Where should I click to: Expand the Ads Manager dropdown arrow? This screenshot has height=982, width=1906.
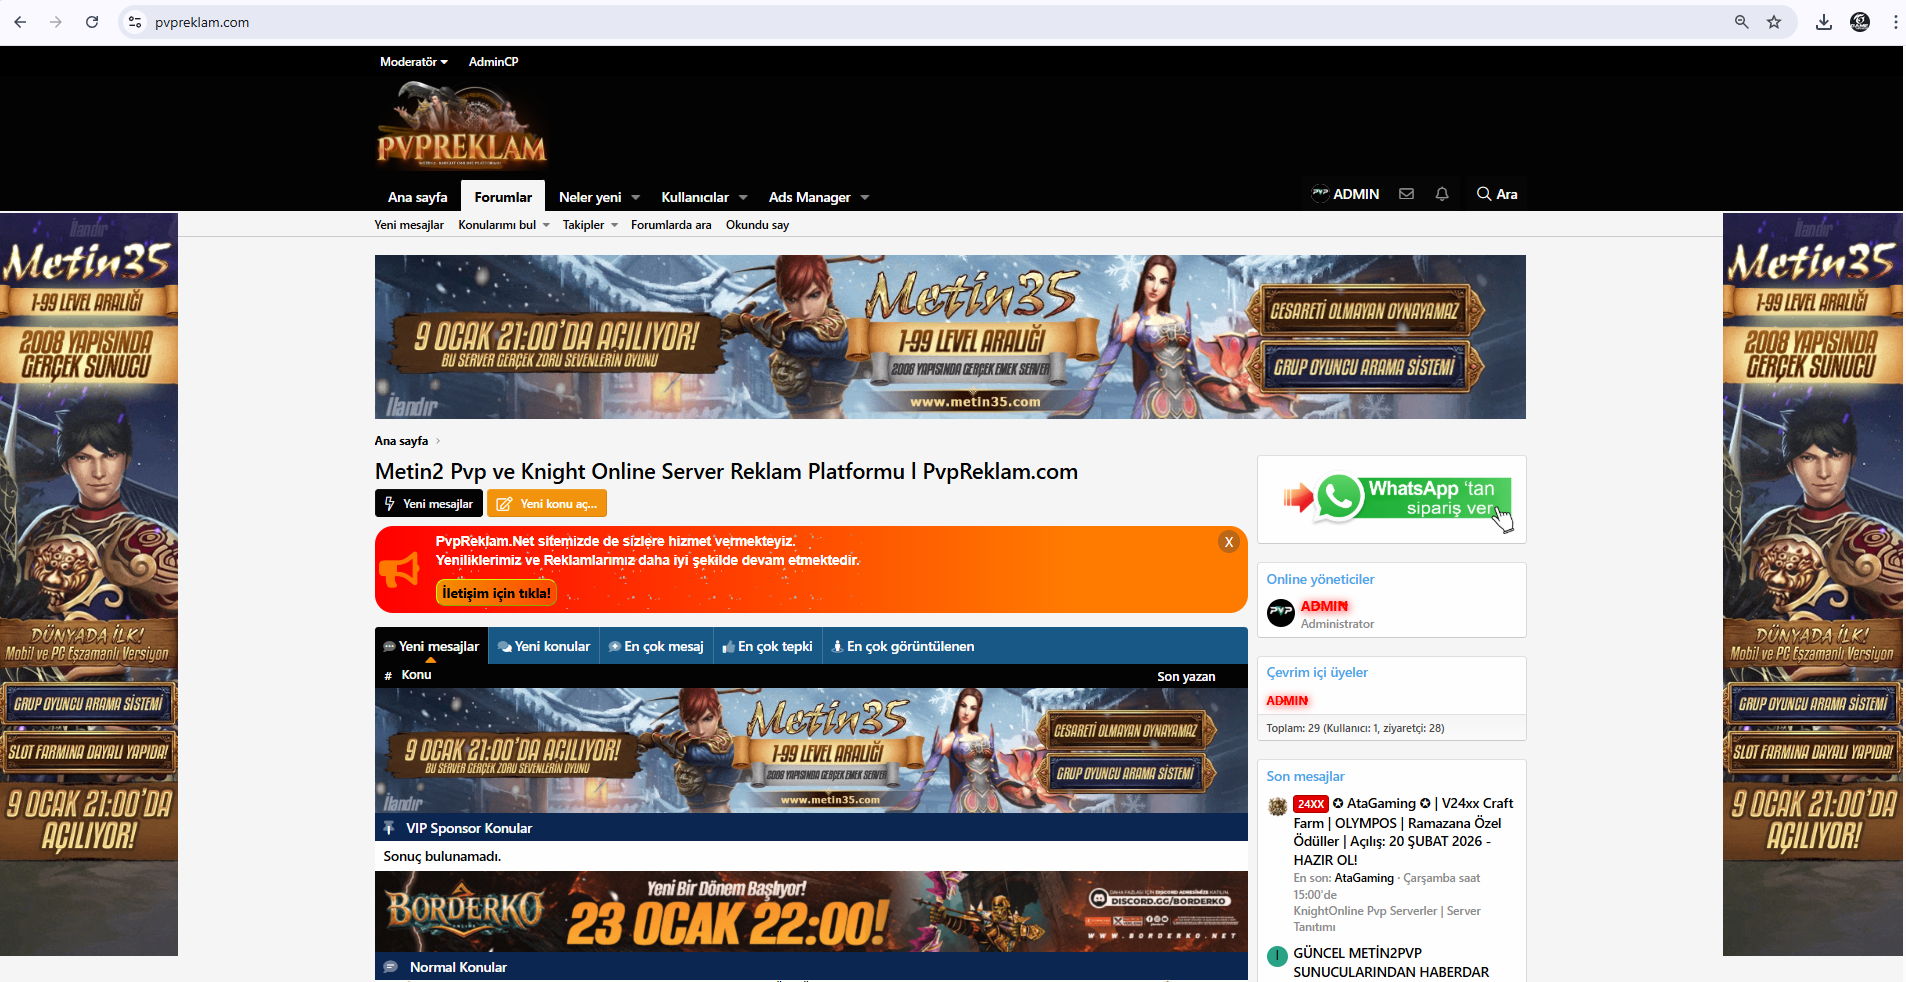(865, 198)
